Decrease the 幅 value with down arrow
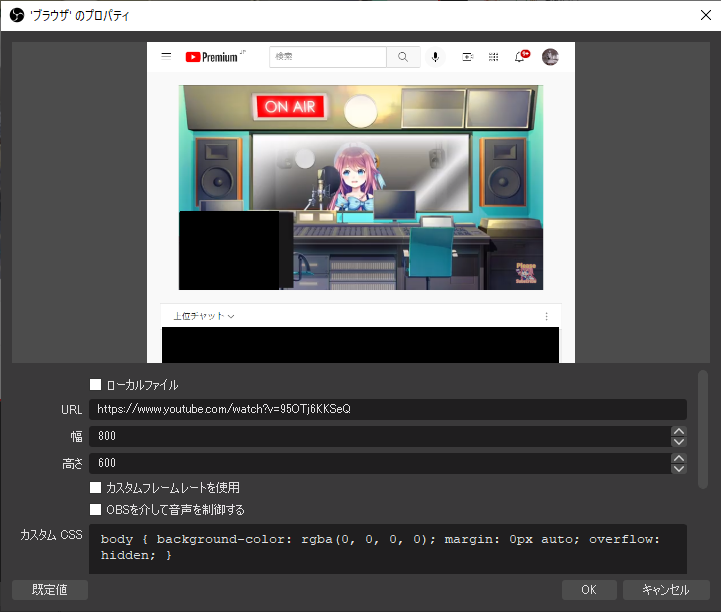This screenshot has width=721, height=612. click(x=679, y=441)
